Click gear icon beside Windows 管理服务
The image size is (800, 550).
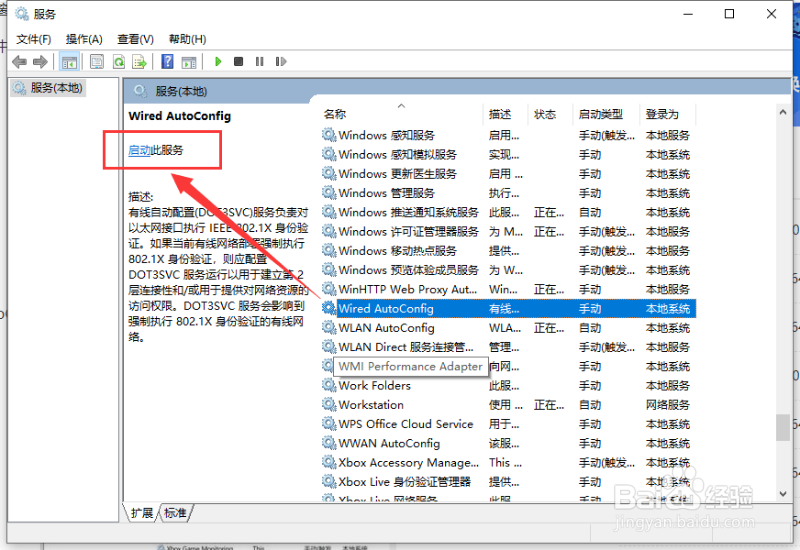(x=329, y=193)
